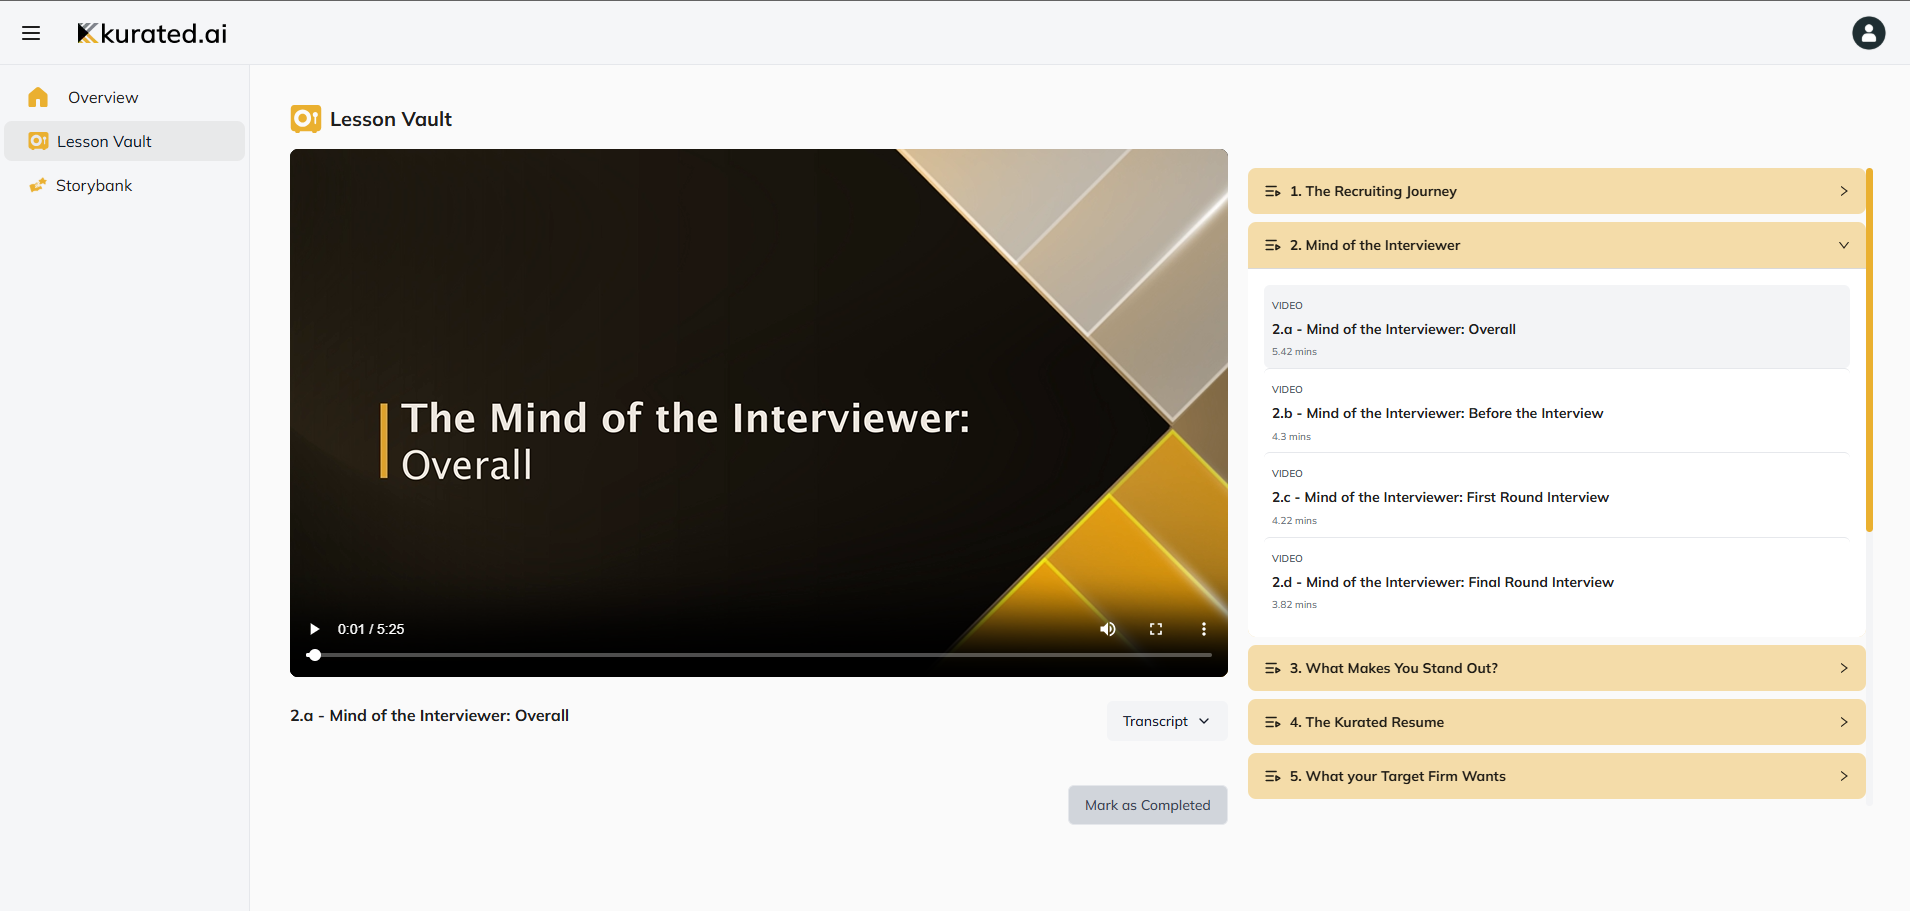Open the hamburger menu
Image resolution: width=1910 pixels, height=911 pixels.
coord(31,32)
